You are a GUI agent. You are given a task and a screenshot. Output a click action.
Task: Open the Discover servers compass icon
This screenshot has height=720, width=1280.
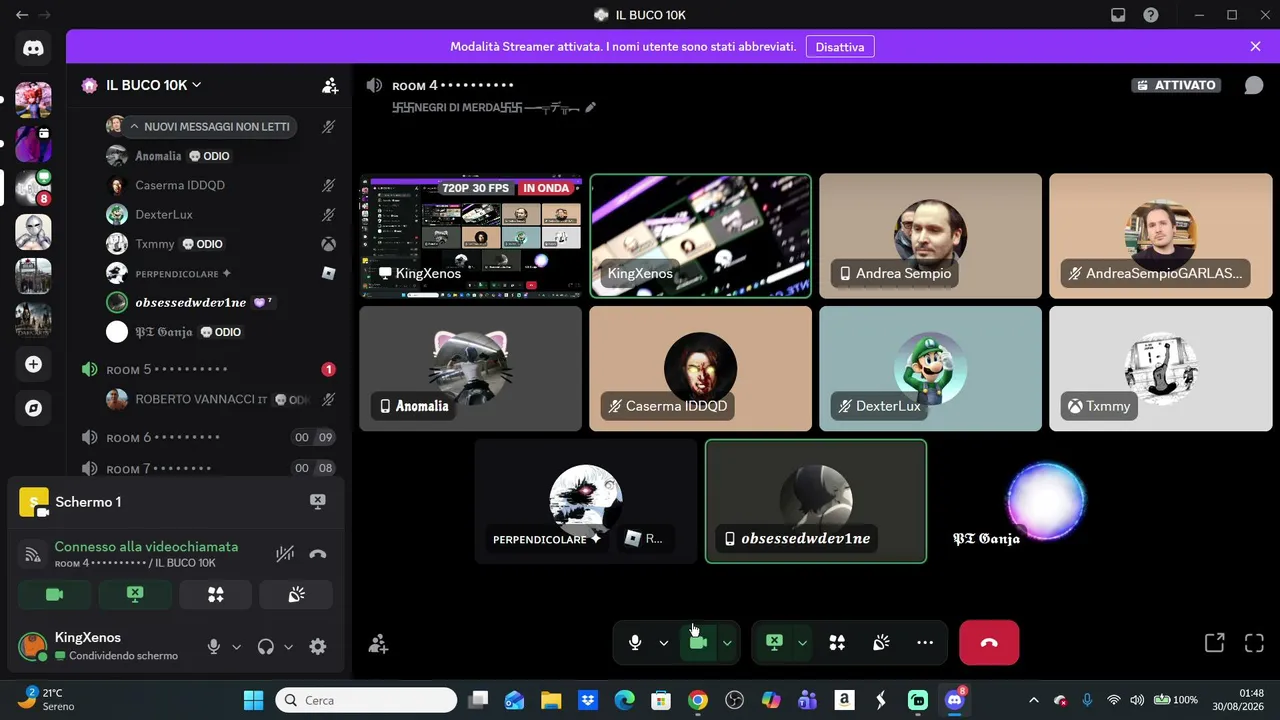tap(33, 408)
